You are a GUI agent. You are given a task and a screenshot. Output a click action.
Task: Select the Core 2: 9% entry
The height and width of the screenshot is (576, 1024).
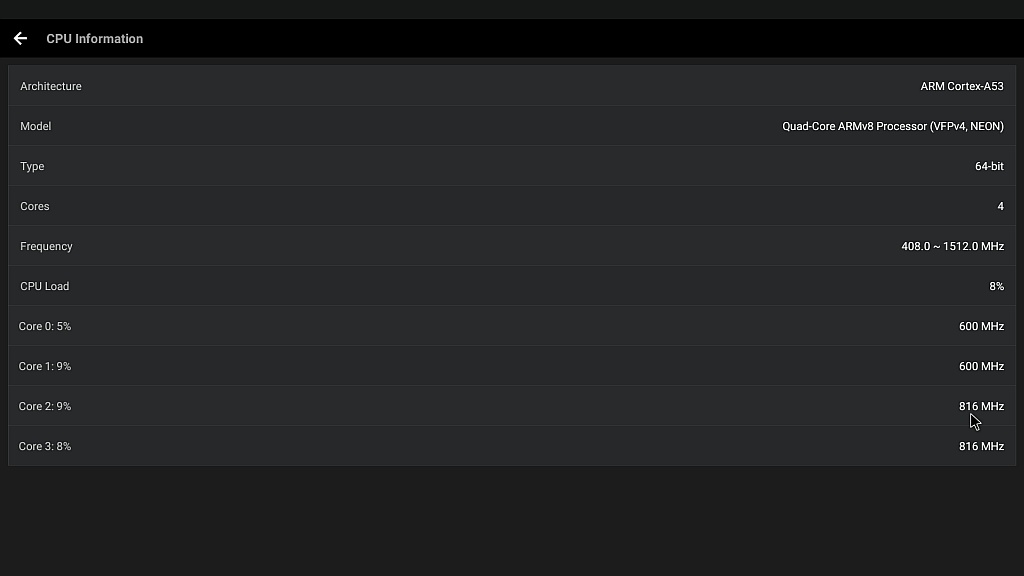pos(45,406)
